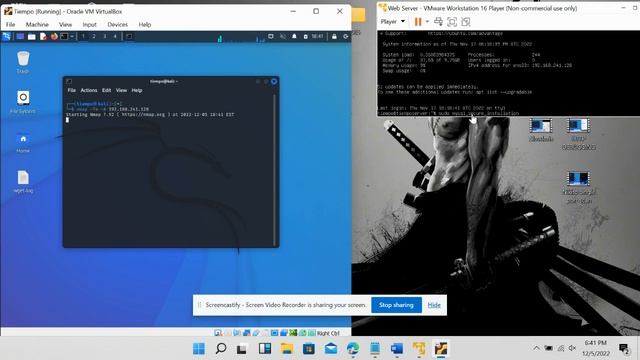Open File Explorer from the taskbar

287,349
